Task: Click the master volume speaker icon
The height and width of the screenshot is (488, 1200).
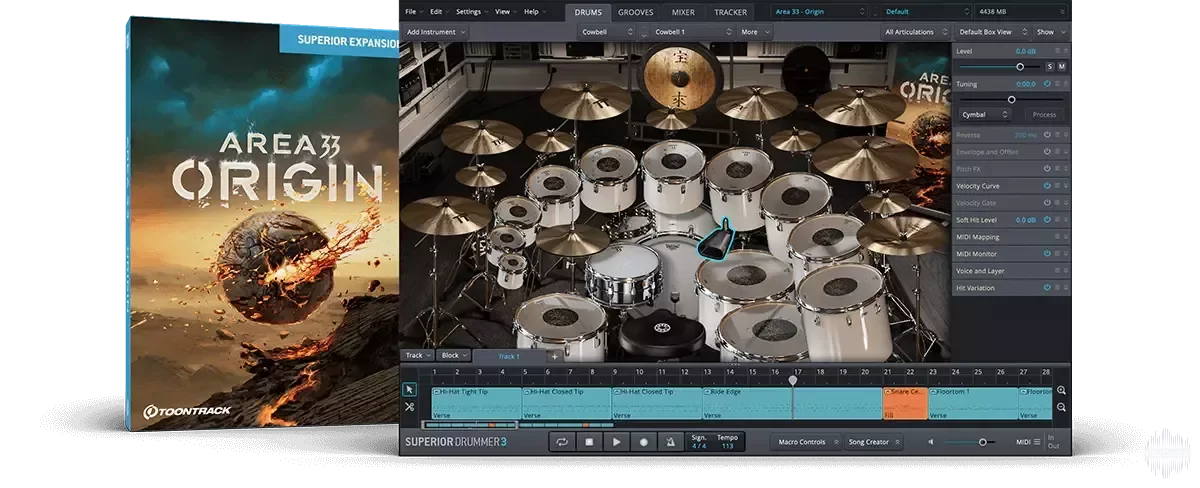Action: tap(931, 442)
